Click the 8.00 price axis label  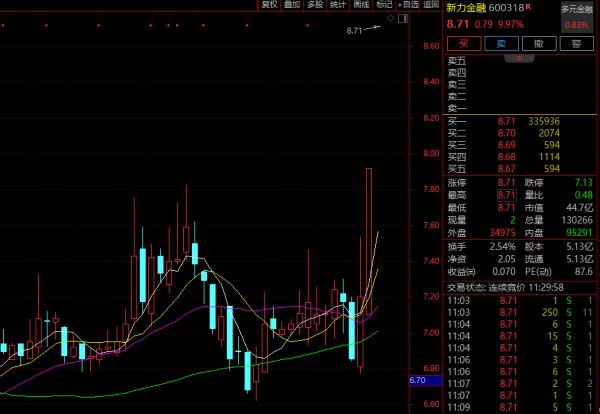[431, 153]
